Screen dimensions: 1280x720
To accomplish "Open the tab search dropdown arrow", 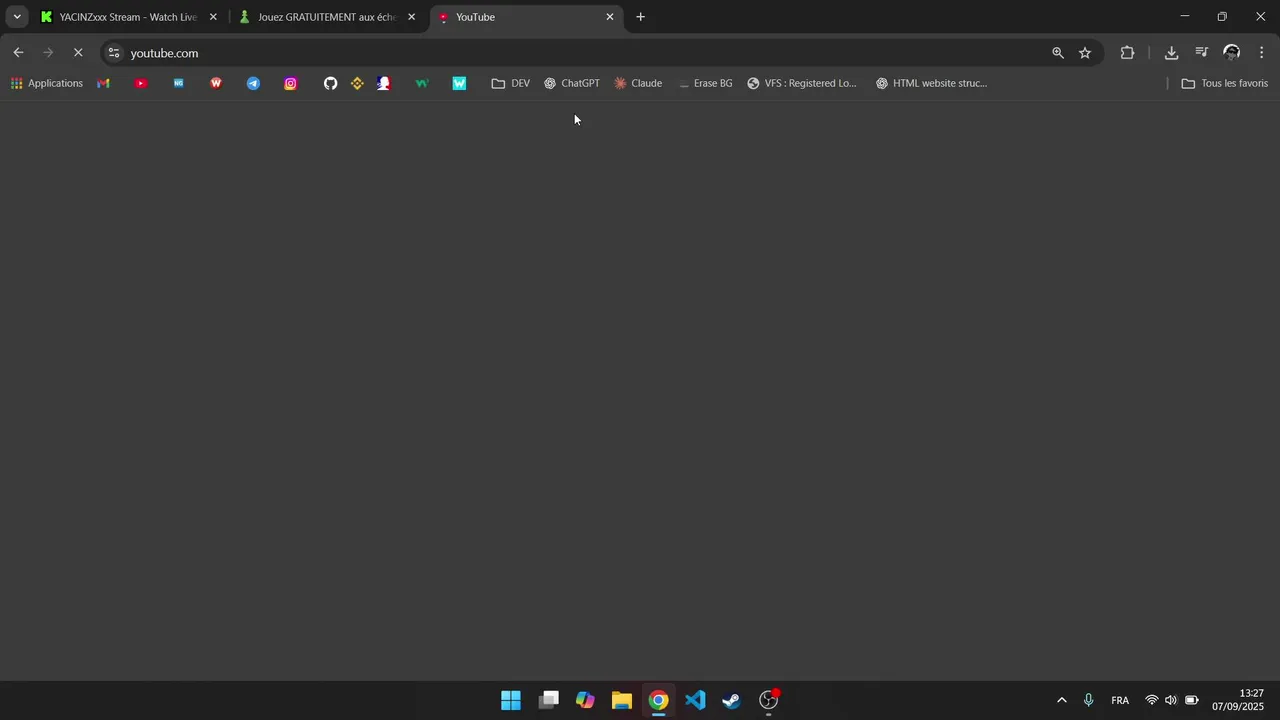I will point(17,17).
